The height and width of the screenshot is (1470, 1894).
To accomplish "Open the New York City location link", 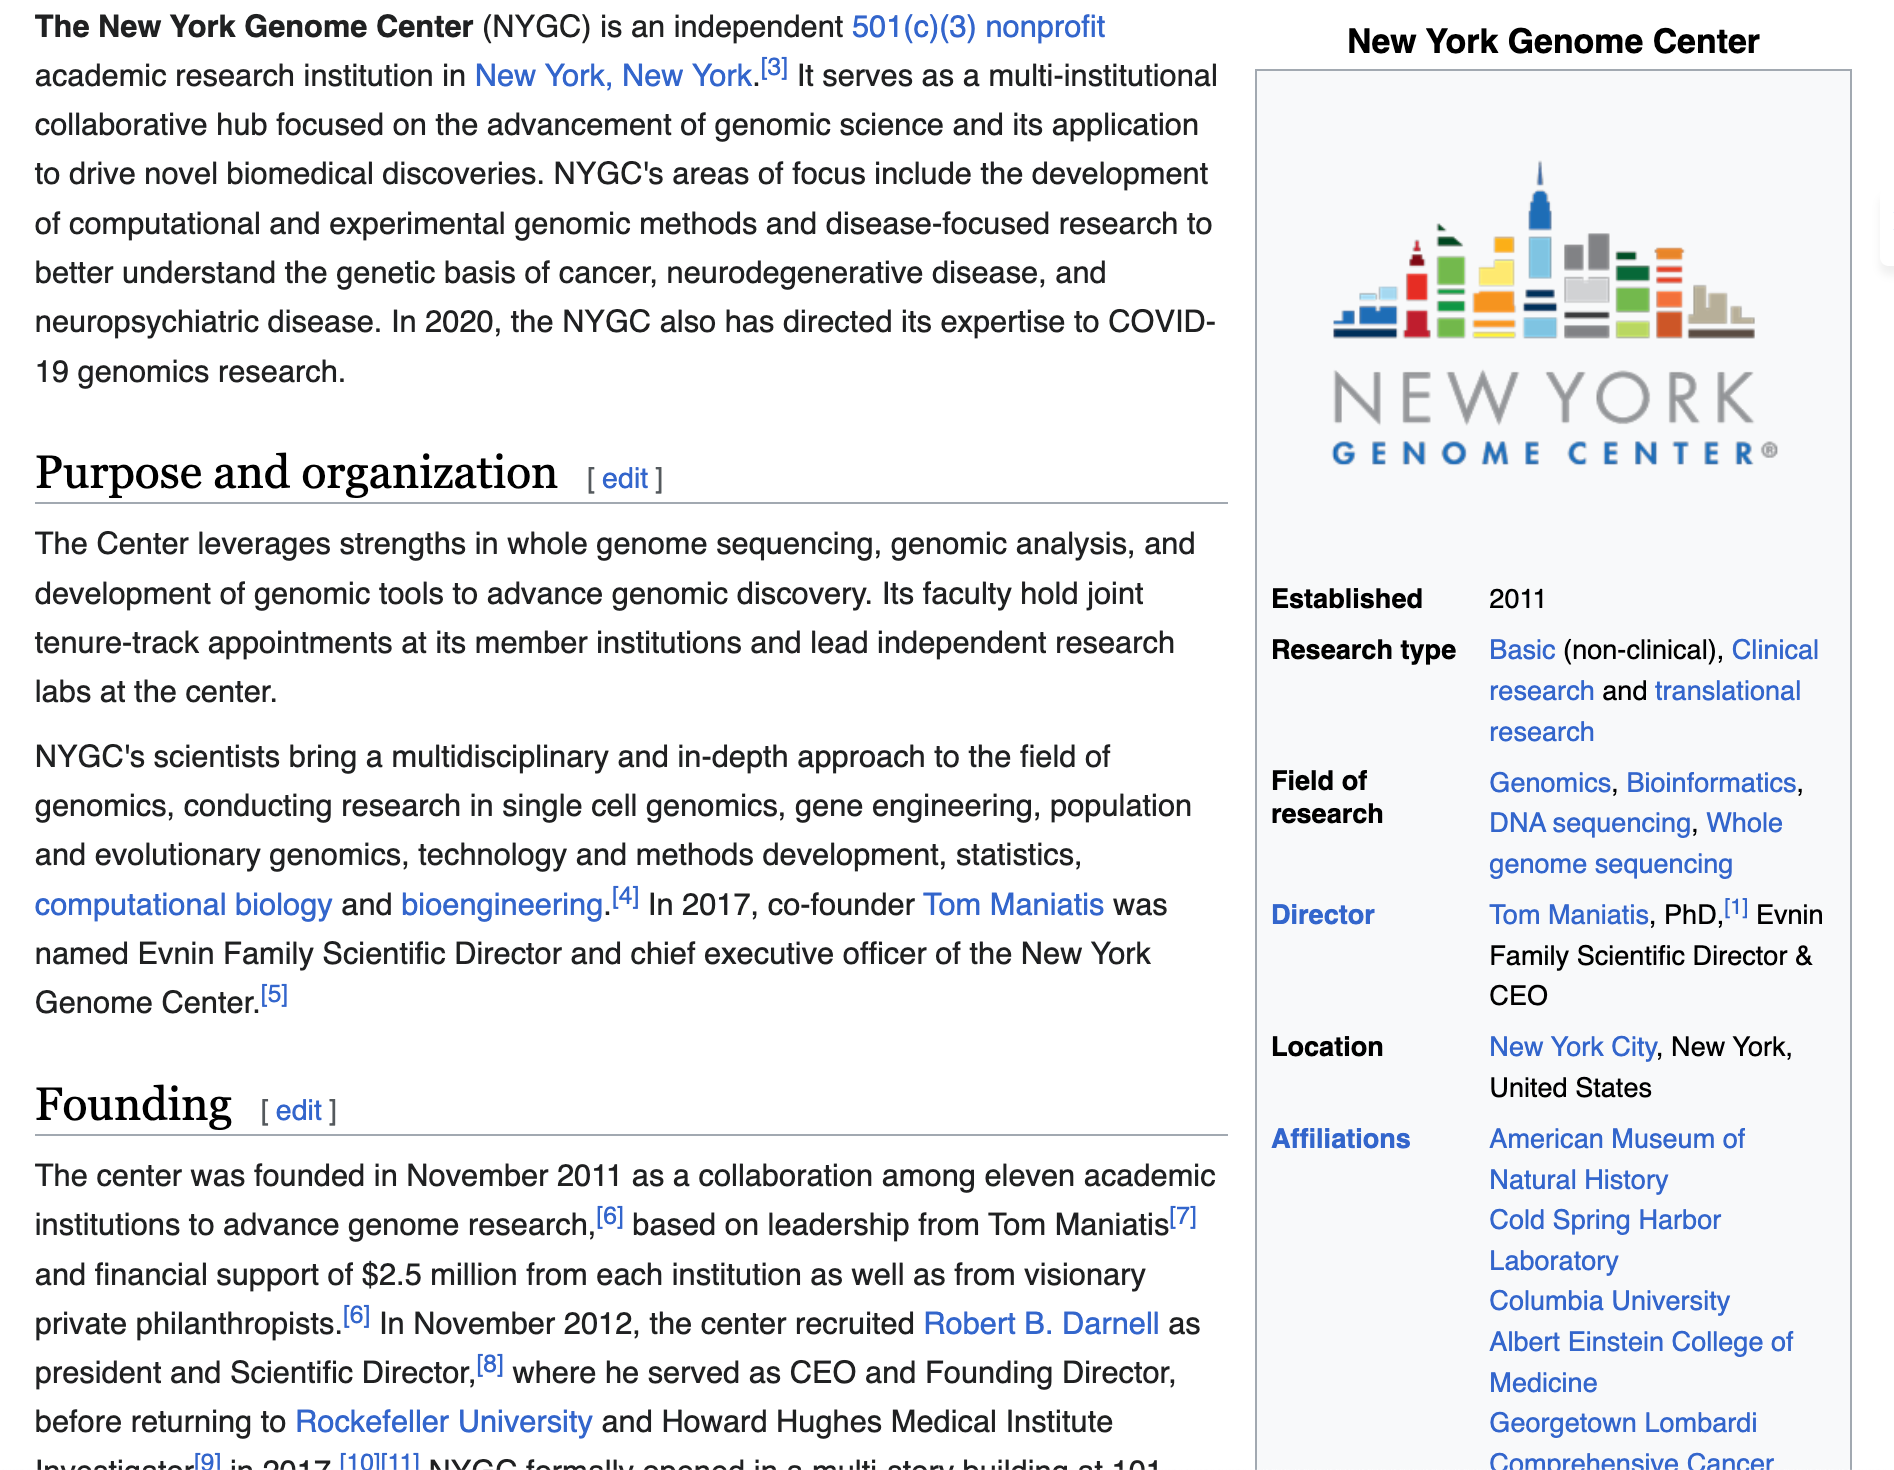I will click(x=1572, y=1047).
